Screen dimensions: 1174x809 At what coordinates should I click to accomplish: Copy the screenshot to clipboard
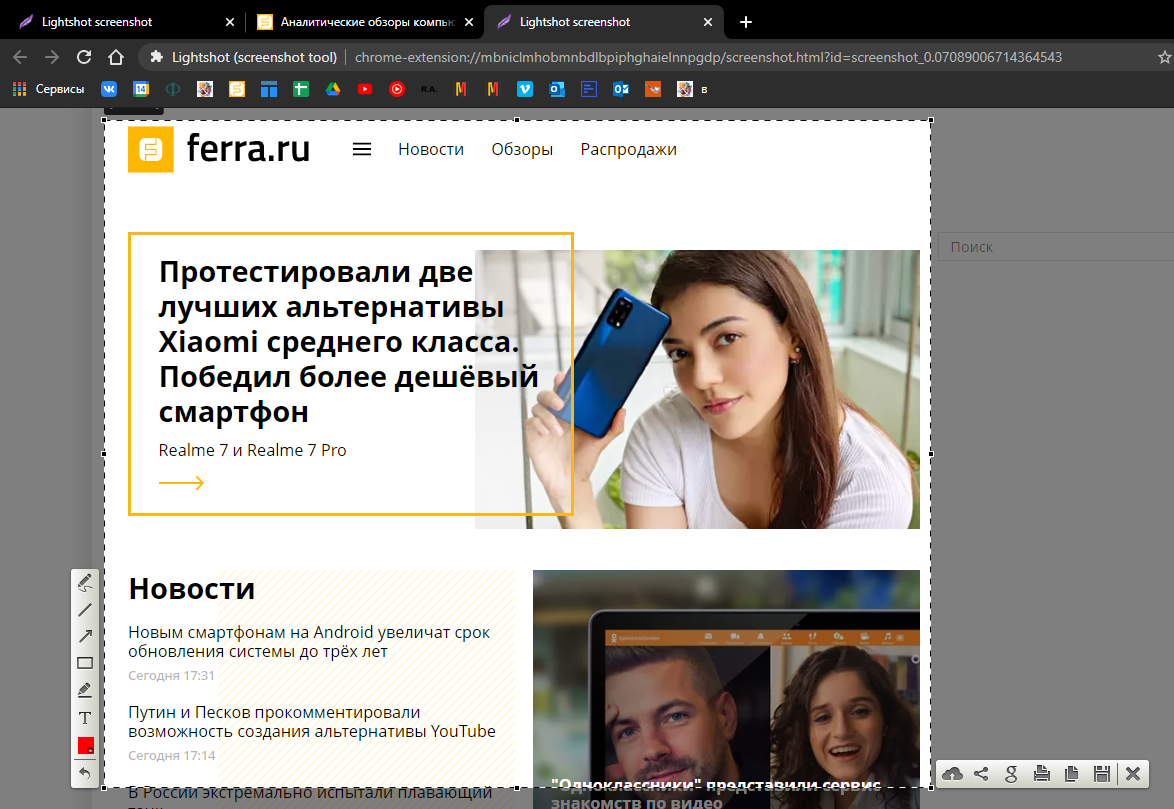[x=1071, y=773]
